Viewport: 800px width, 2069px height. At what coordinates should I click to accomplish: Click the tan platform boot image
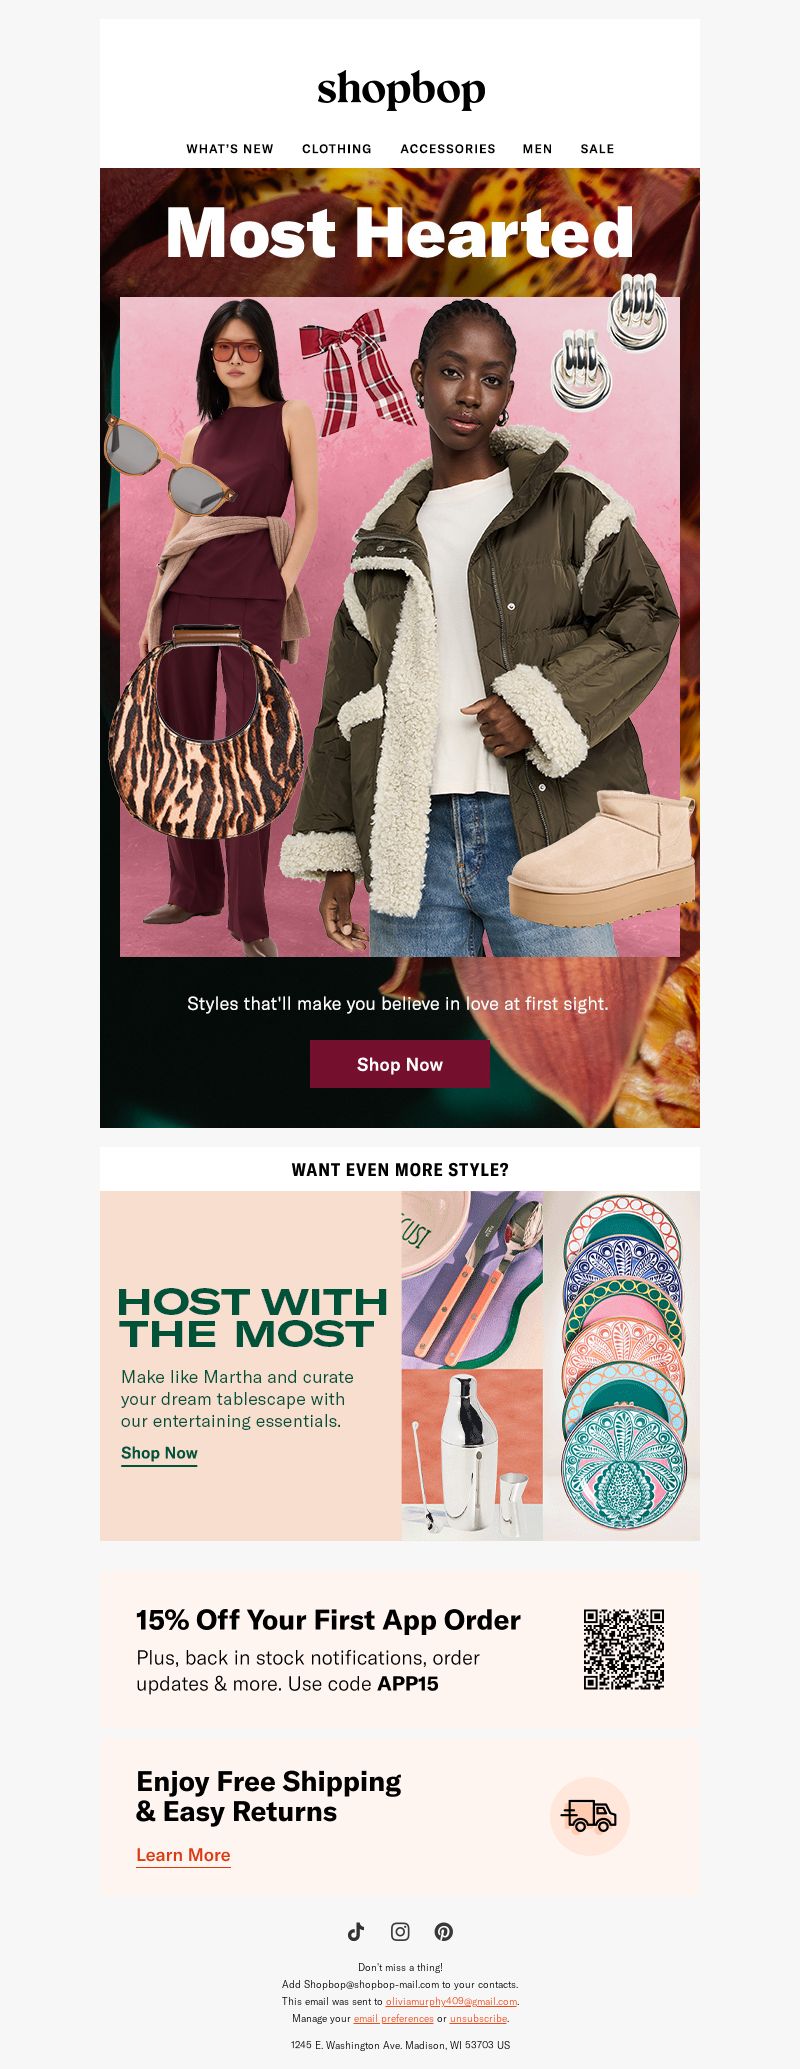(602, 857)
